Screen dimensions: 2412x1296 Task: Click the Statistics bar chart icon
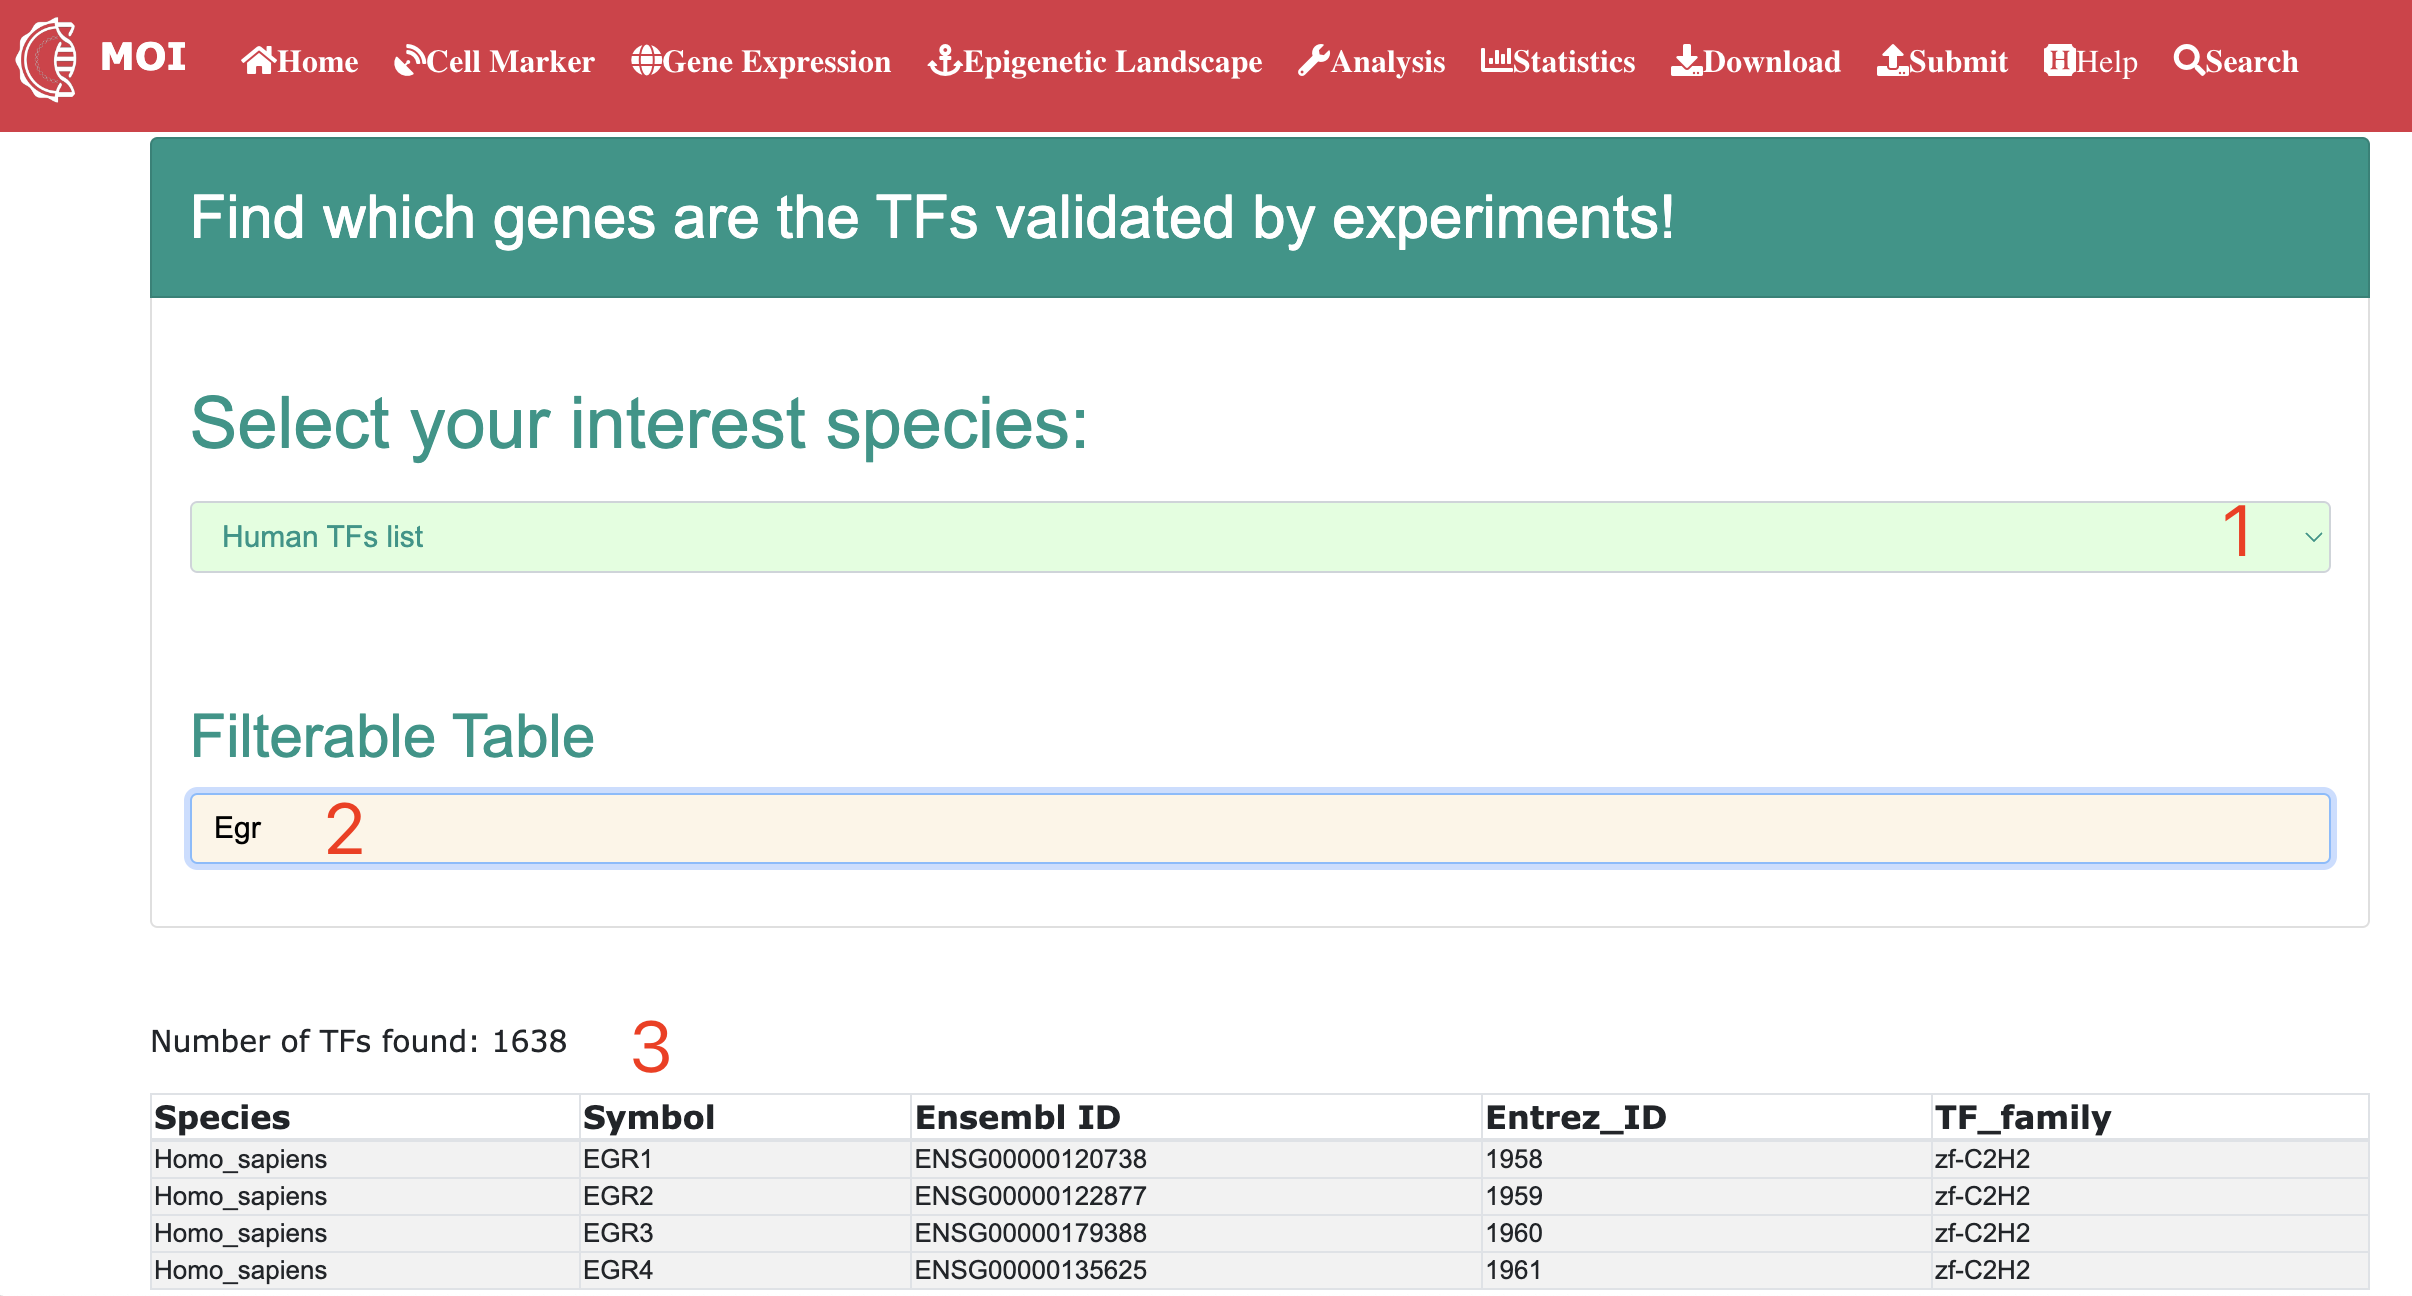tap(1497, 60)
